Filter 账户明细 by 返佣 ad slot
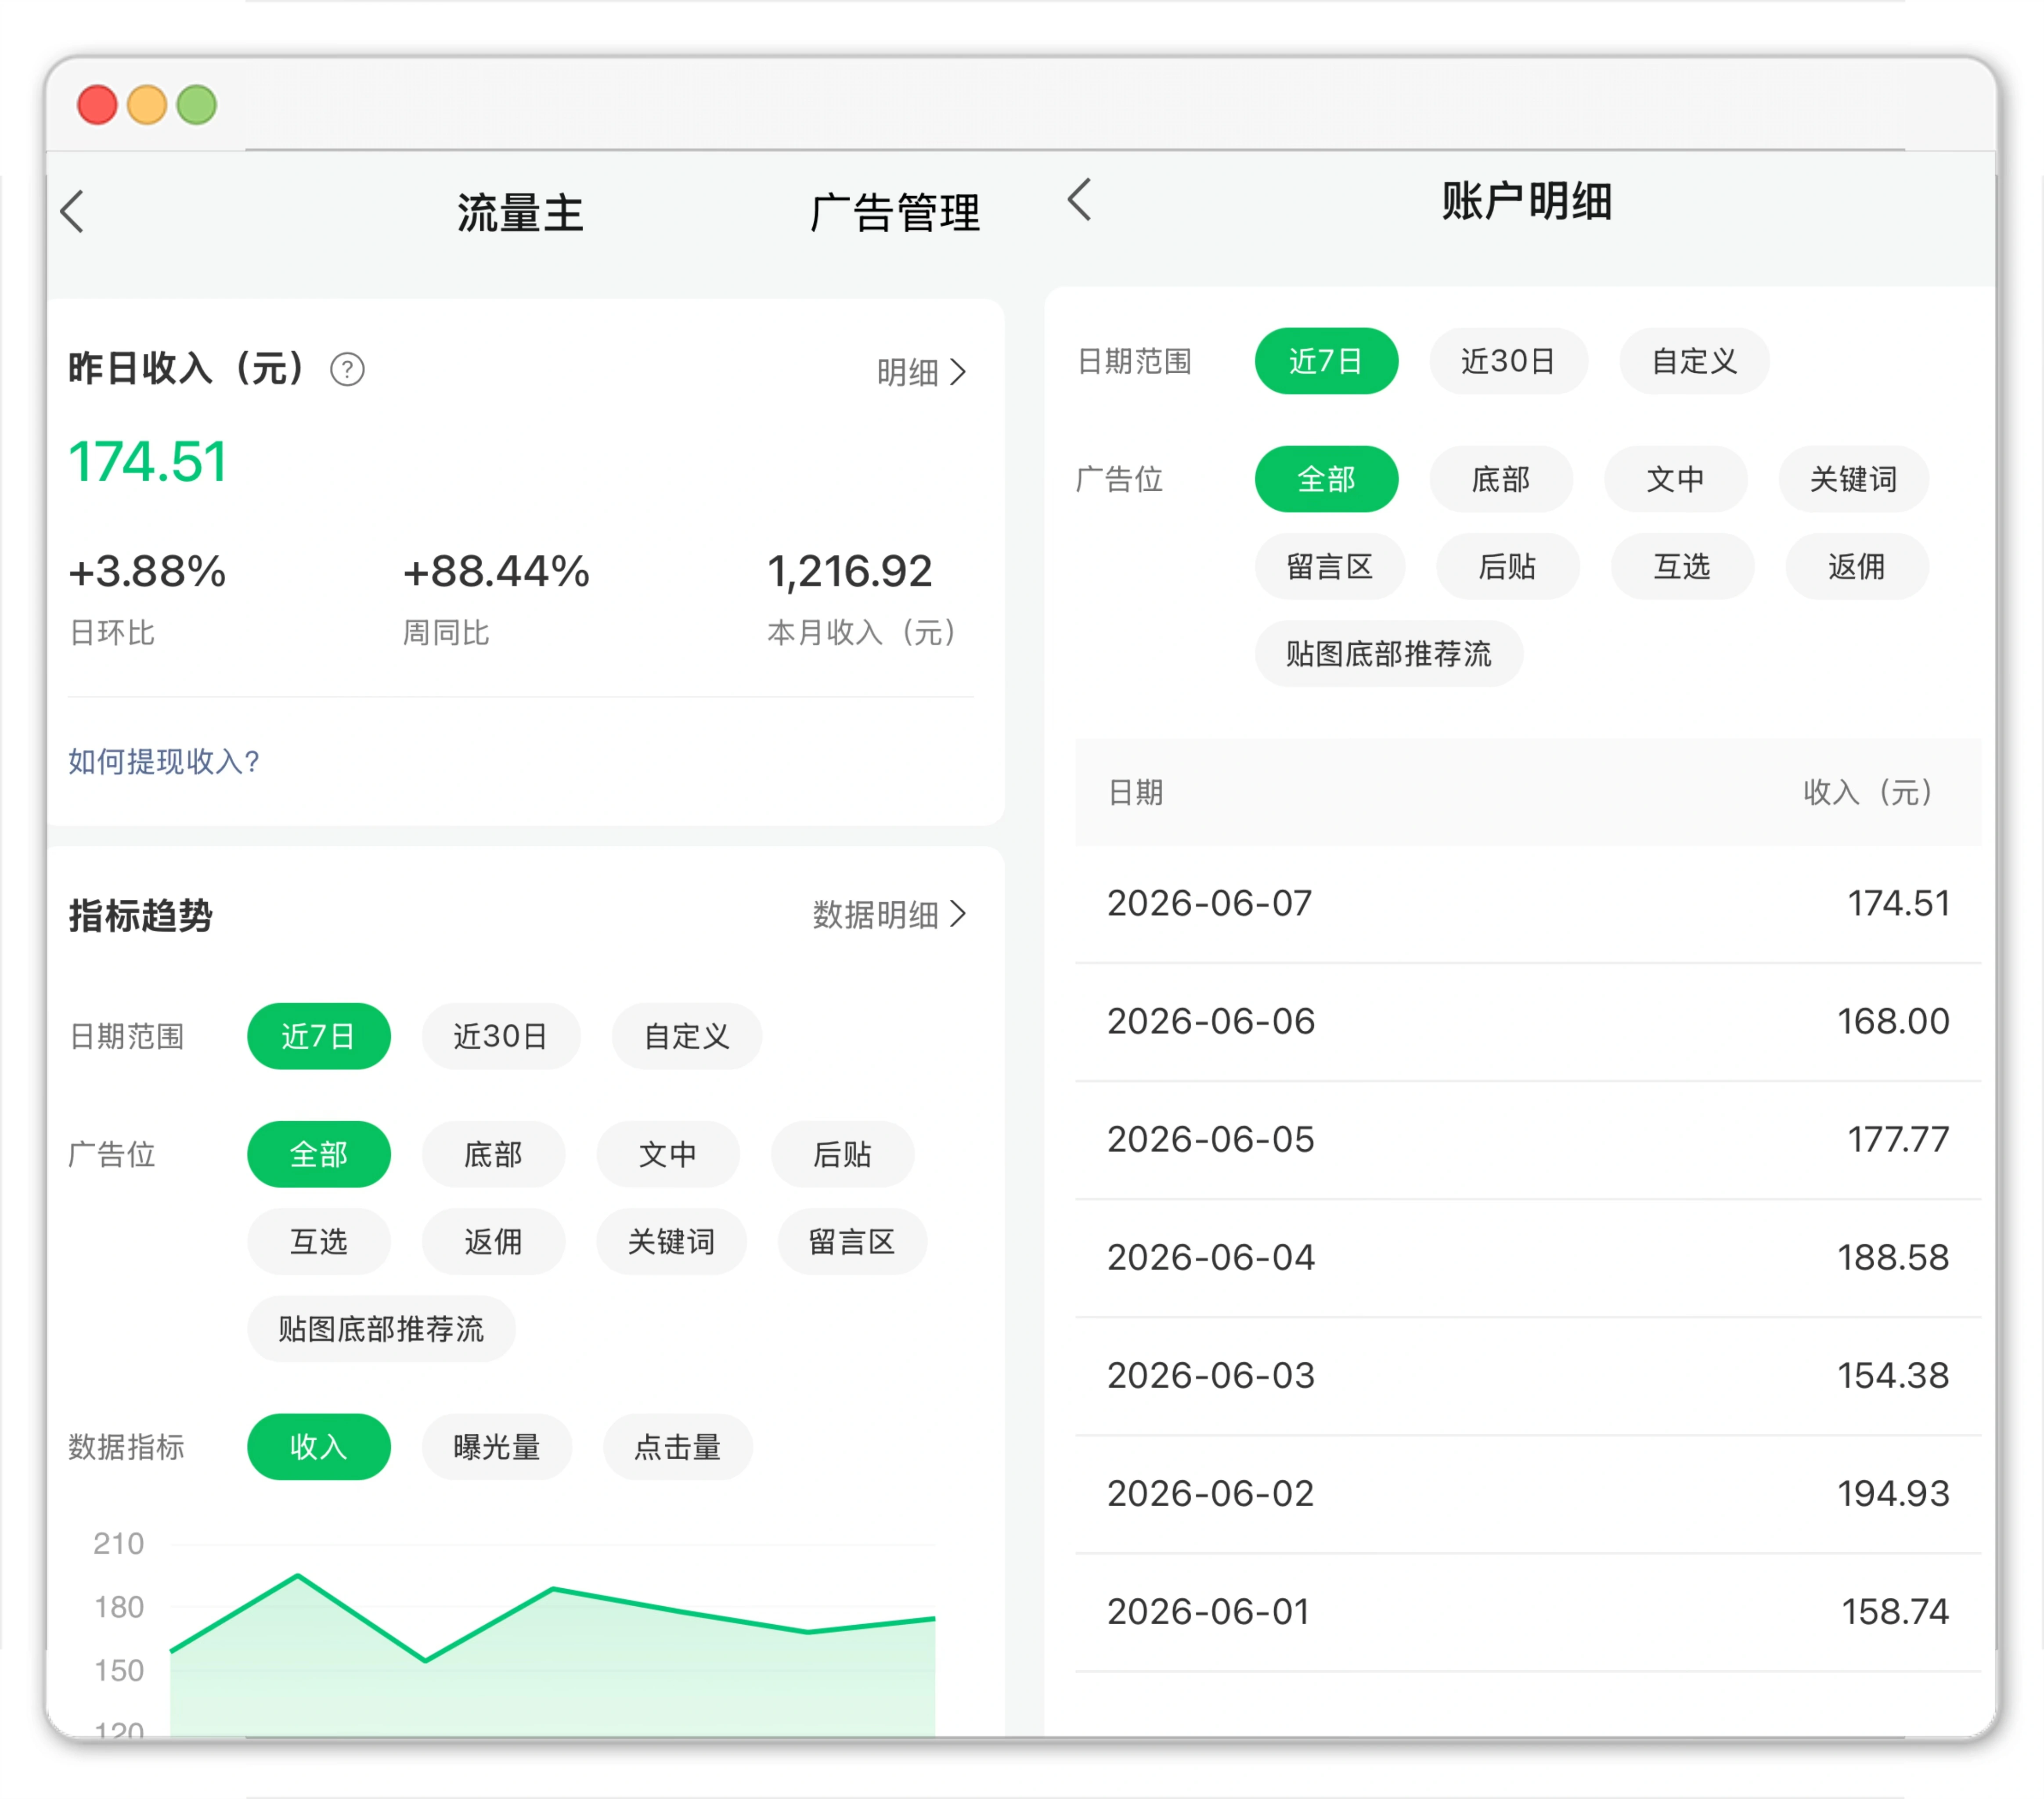Image resolution: width=2044 pixels, height=1799 pixels. pyautogui.click(x=1857, y=567)
